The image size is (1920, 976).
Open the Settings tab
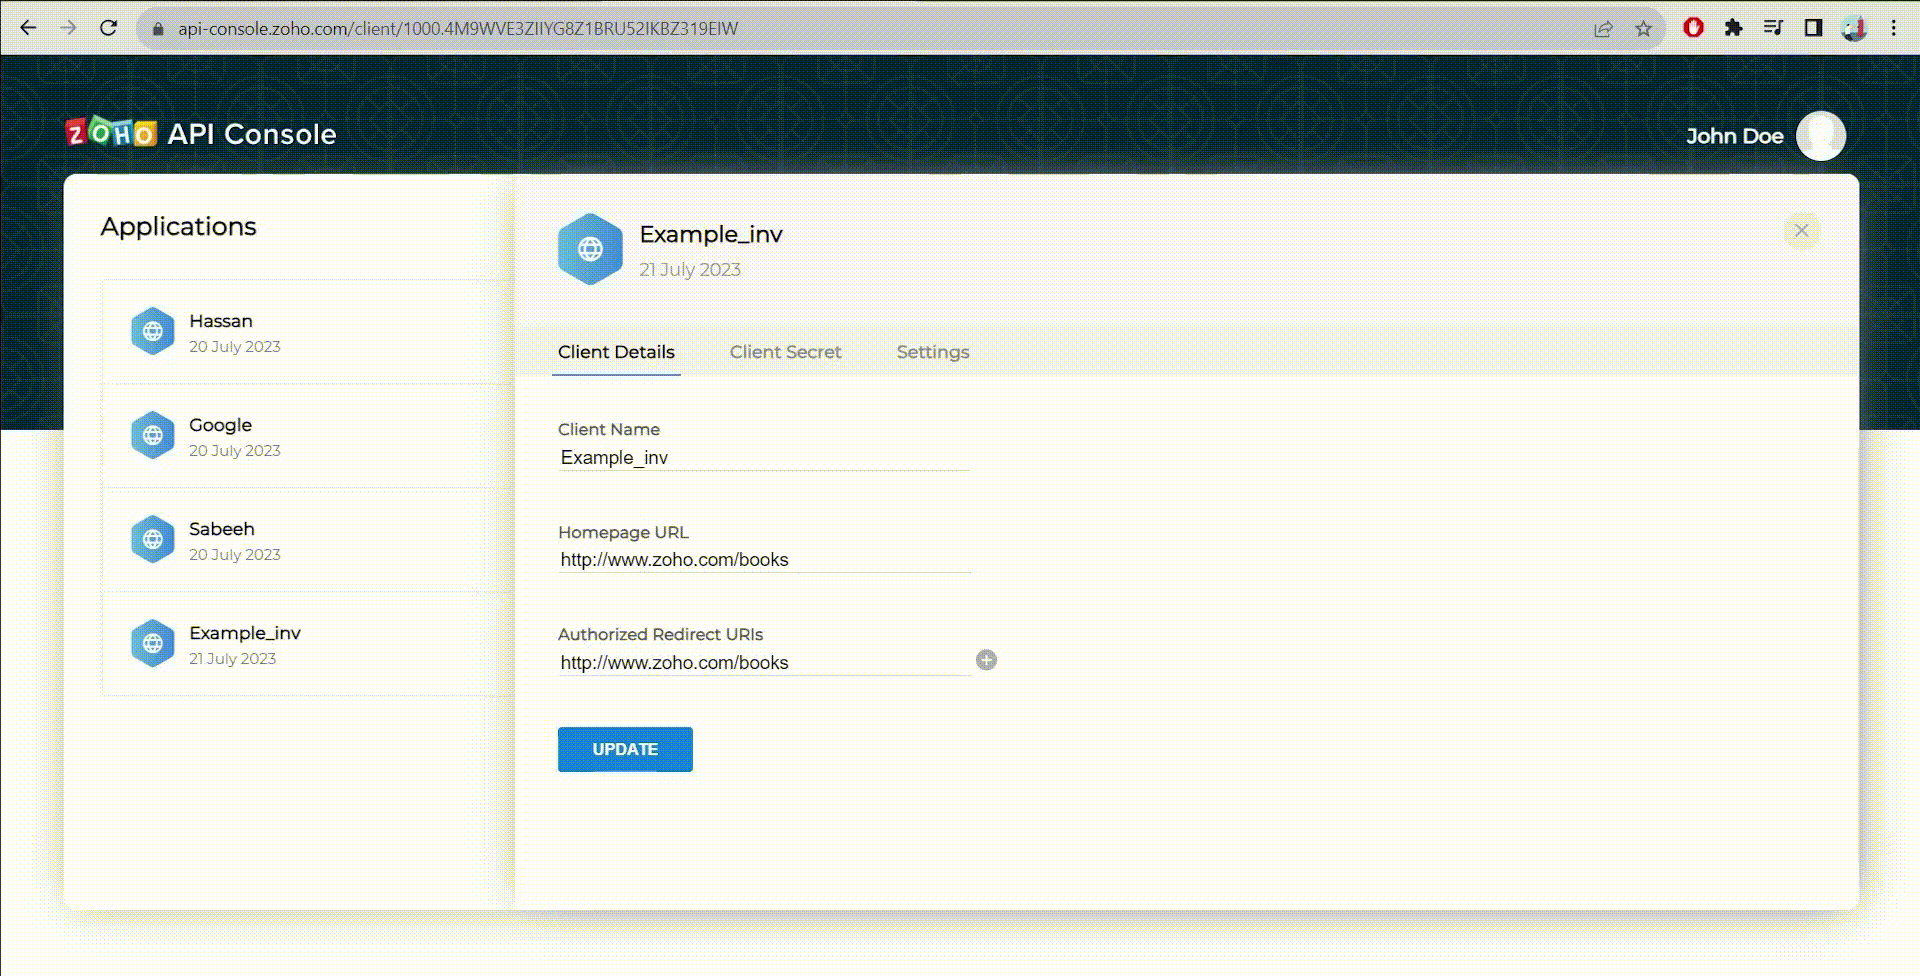[932, 352]
